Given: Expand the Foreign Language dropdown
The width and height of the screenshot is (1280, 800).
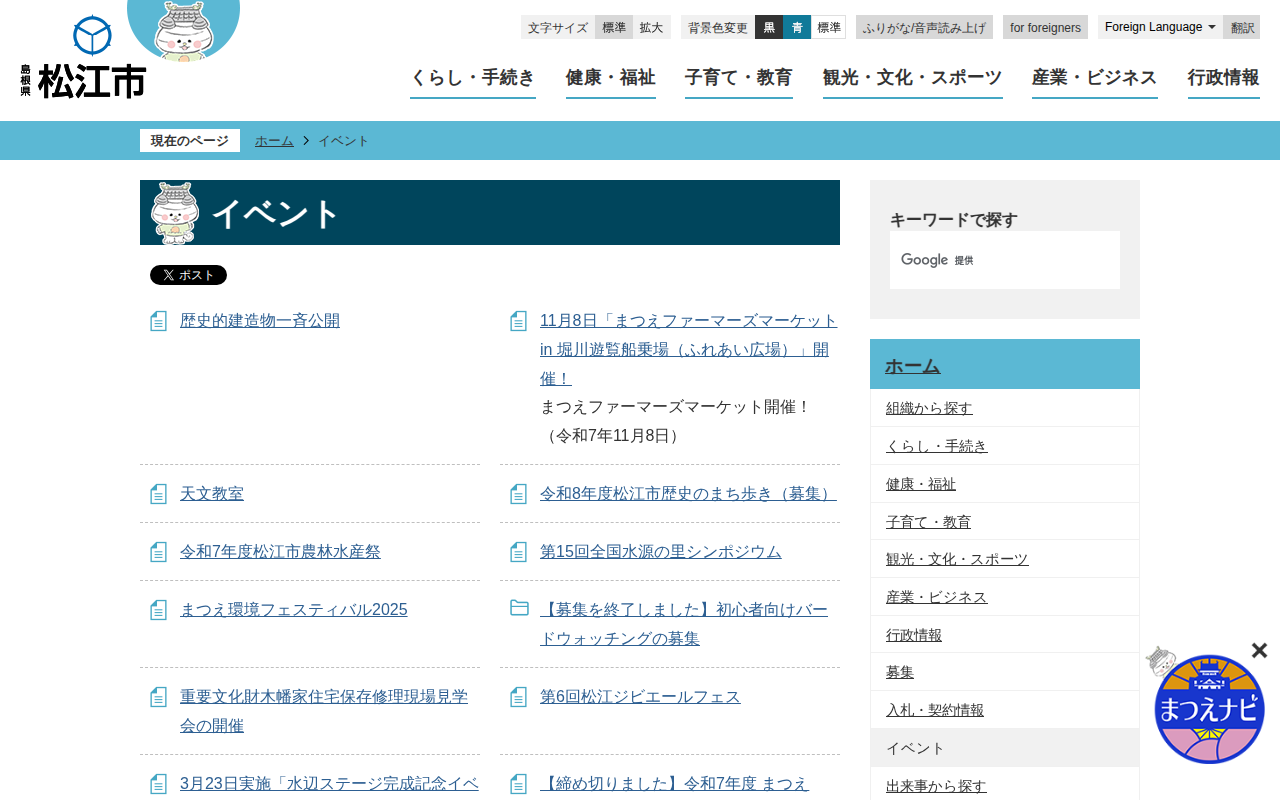Looking at the screenshot, I should tap(1160, 27).
